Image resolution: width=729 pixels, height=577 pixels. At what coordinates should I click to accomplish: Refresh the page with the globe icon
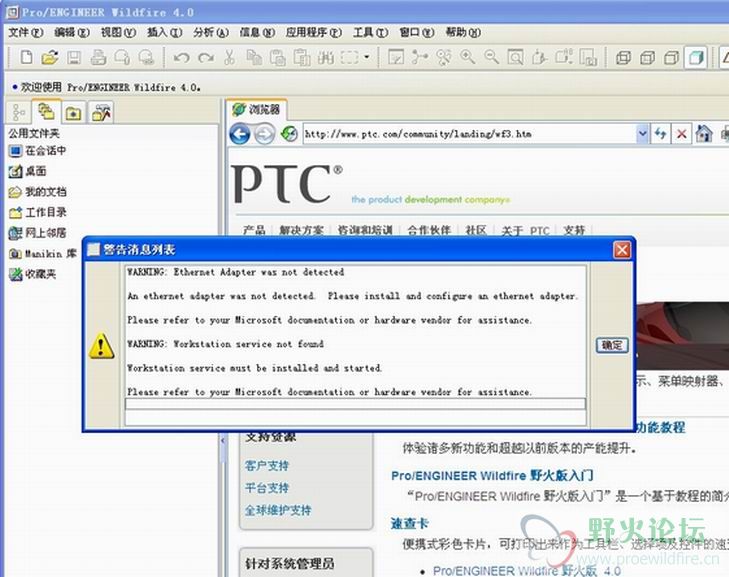289,134
